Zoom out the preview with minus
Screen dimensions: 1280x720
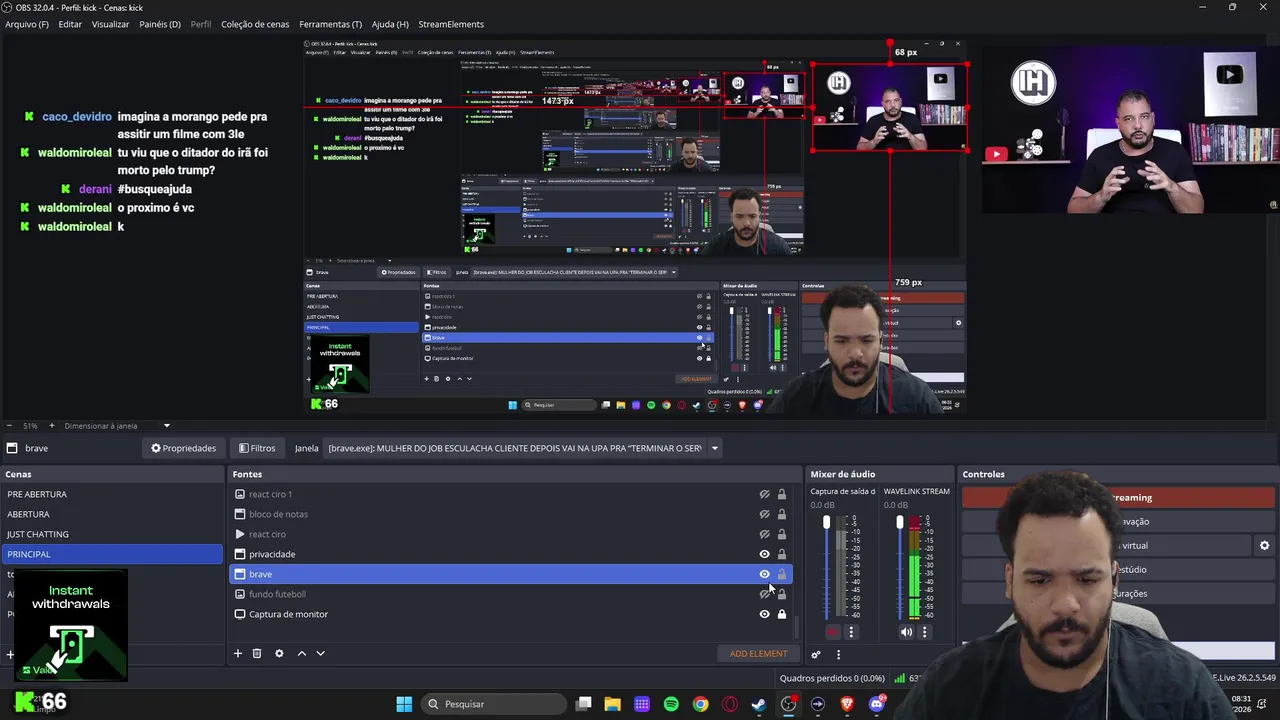(x=10, y=426)
